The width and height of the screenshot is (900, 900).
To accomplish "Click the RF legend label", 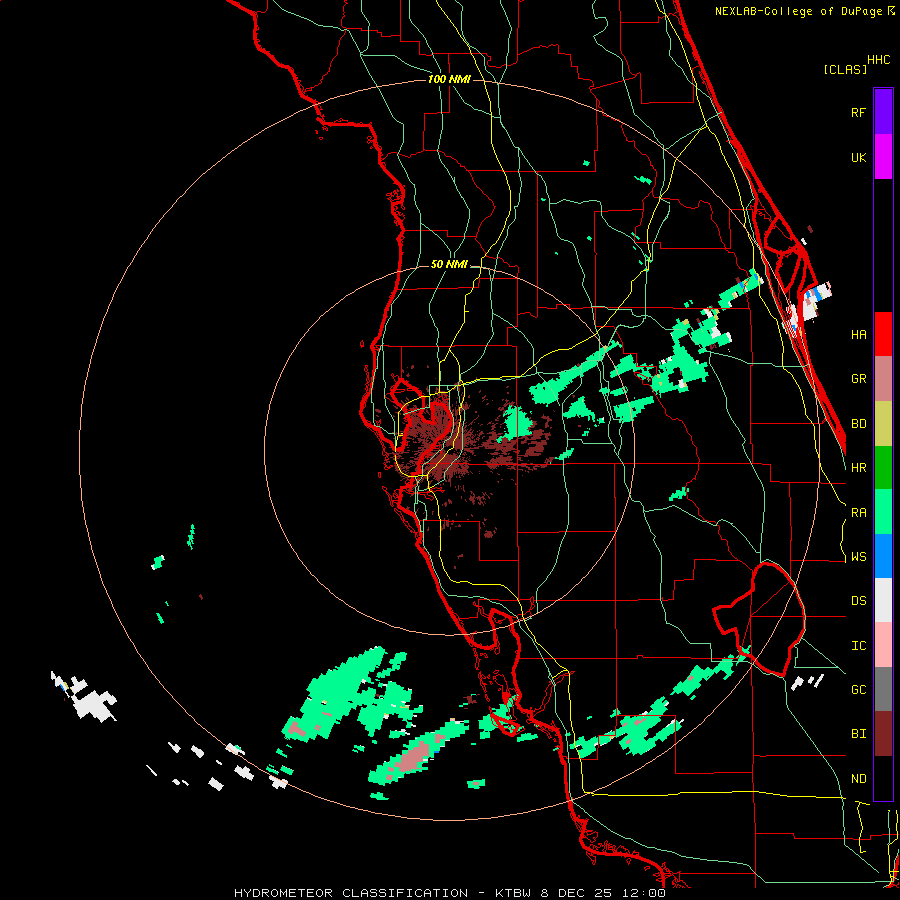I will 858,112.
